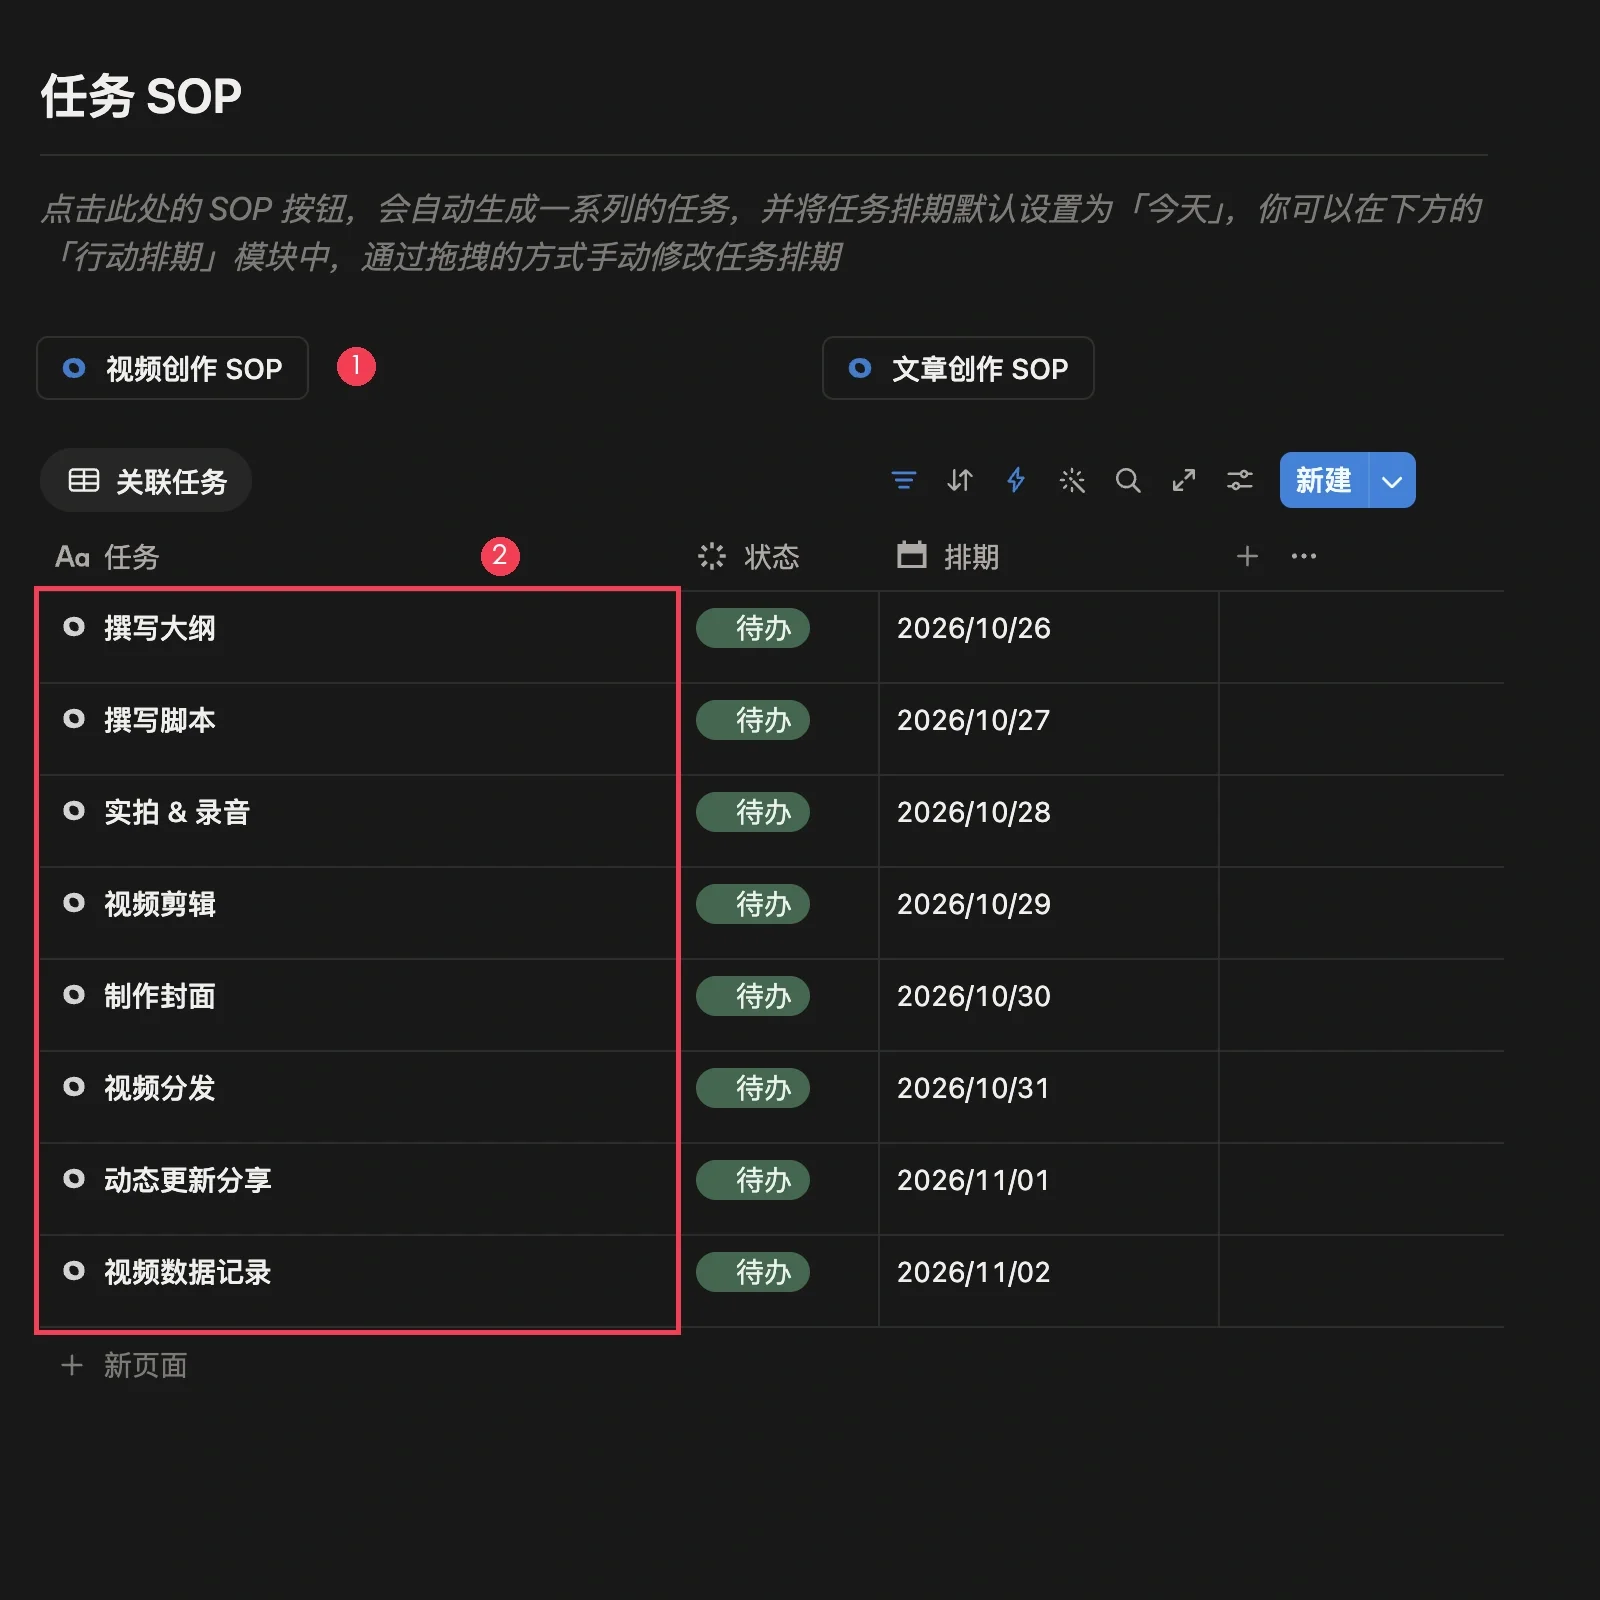Click the 视频剪辑 page circle icon
Image resolution: width=1600 pixels, height=1600 pixels.
coord(74,903)
